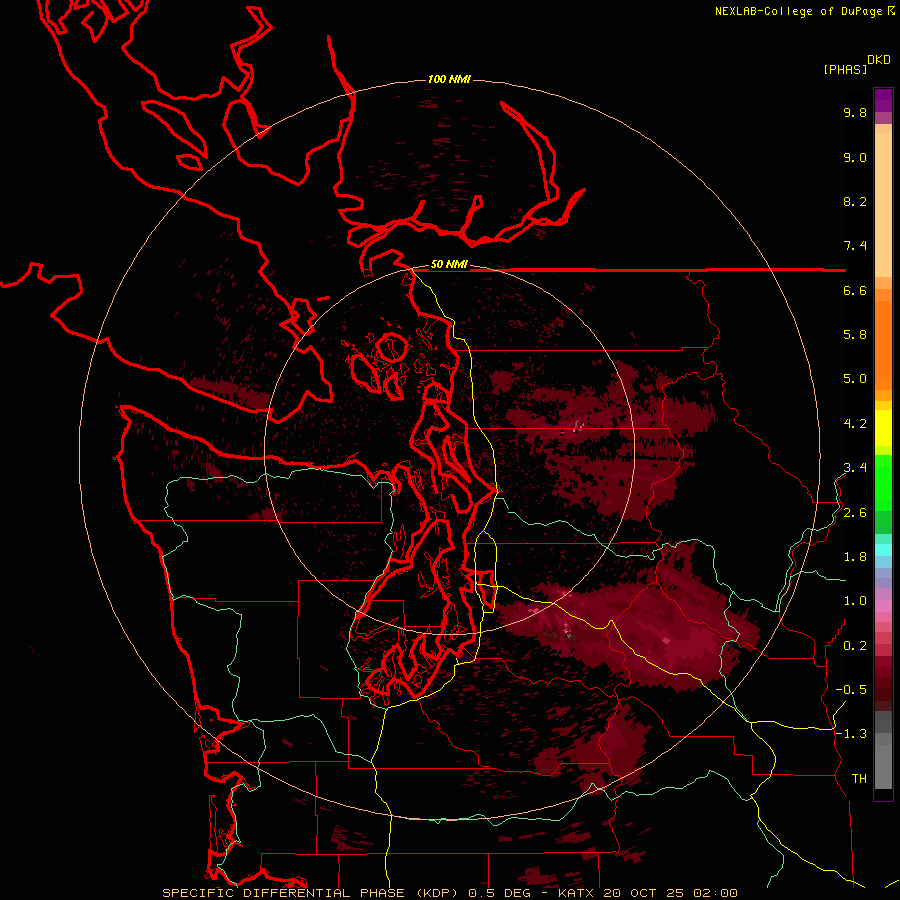900x900 pixels.
Task: Click the SPECIFIC DIFFERENTIAL PHASE (KDP) caption
Action: click(313, 893)
